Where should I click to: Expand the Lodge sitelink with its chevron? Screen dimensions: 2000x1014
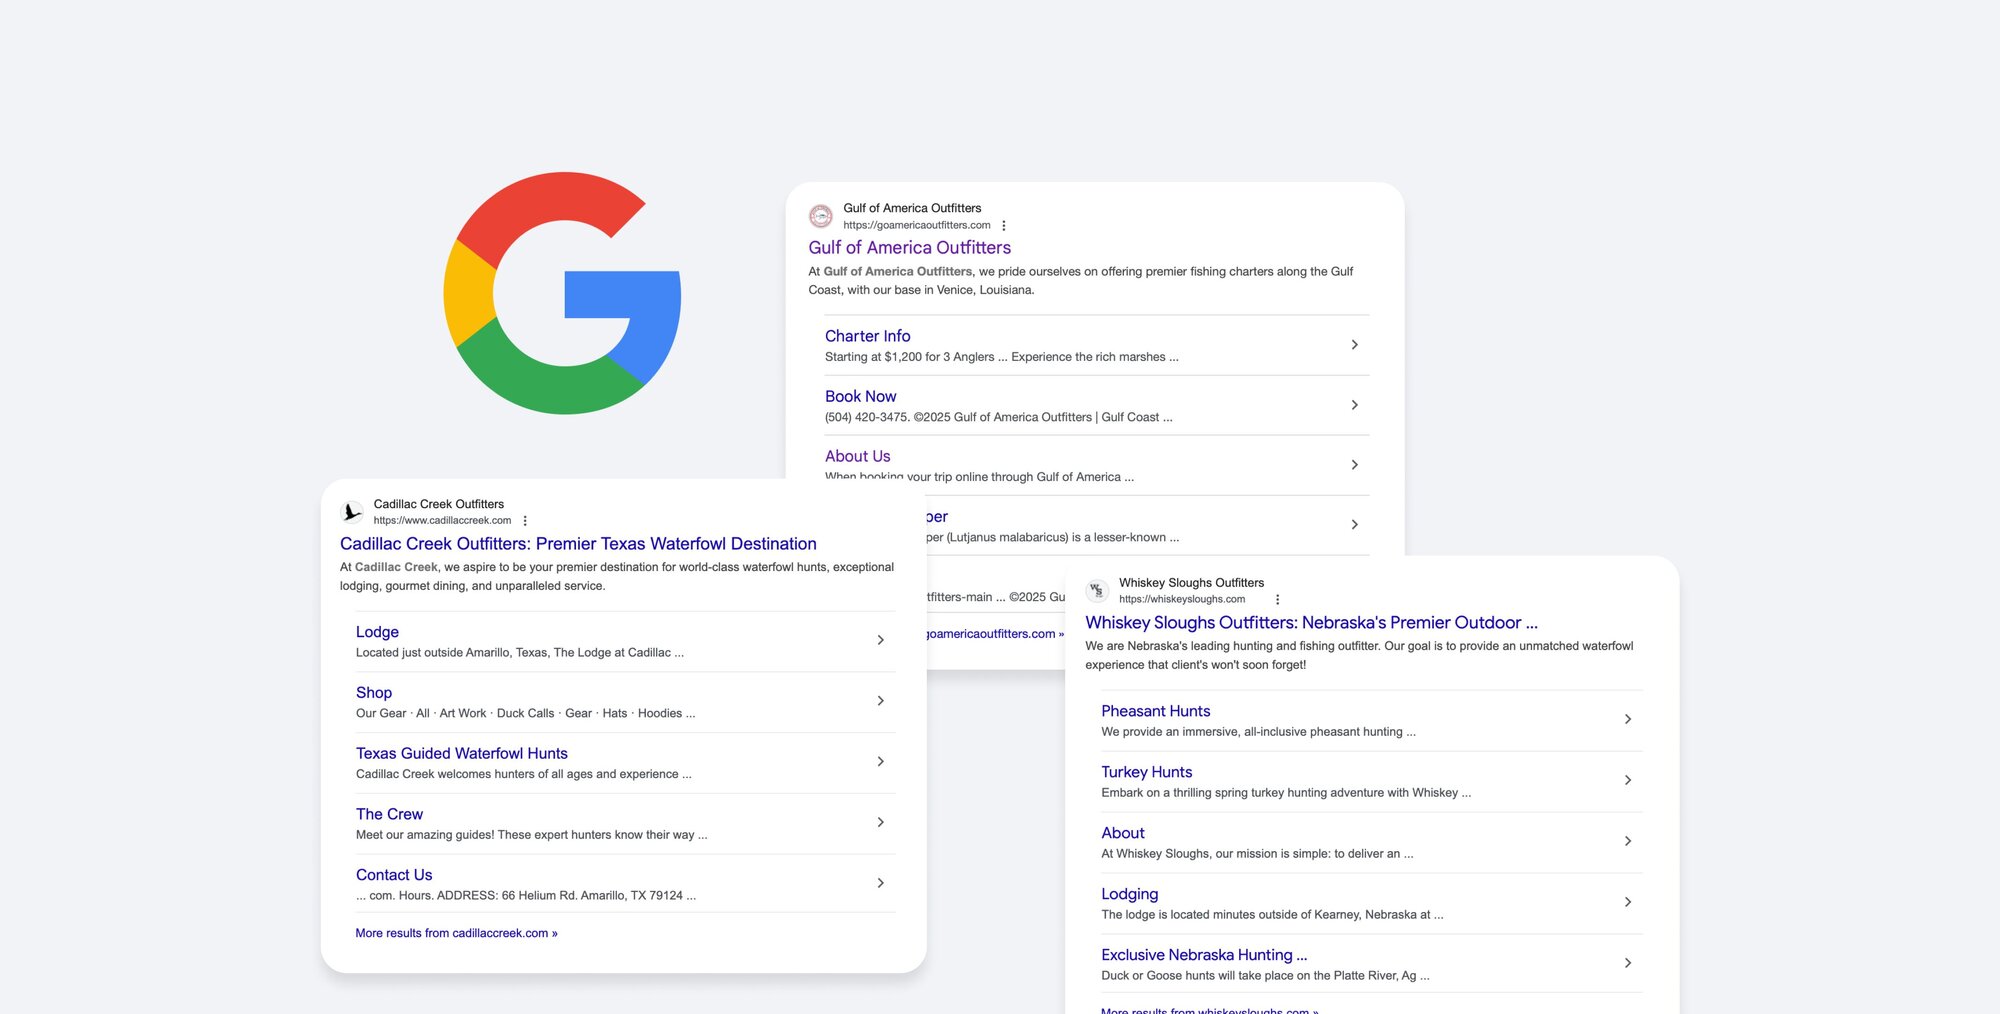pyautogui.click(x=881, y=640)
